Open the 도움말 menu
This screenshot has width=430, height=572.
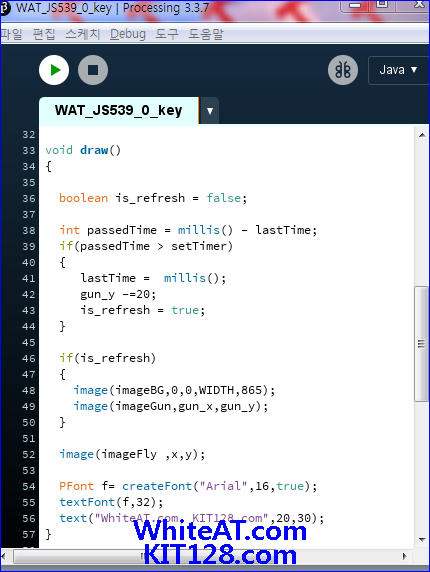pos(206,34)
